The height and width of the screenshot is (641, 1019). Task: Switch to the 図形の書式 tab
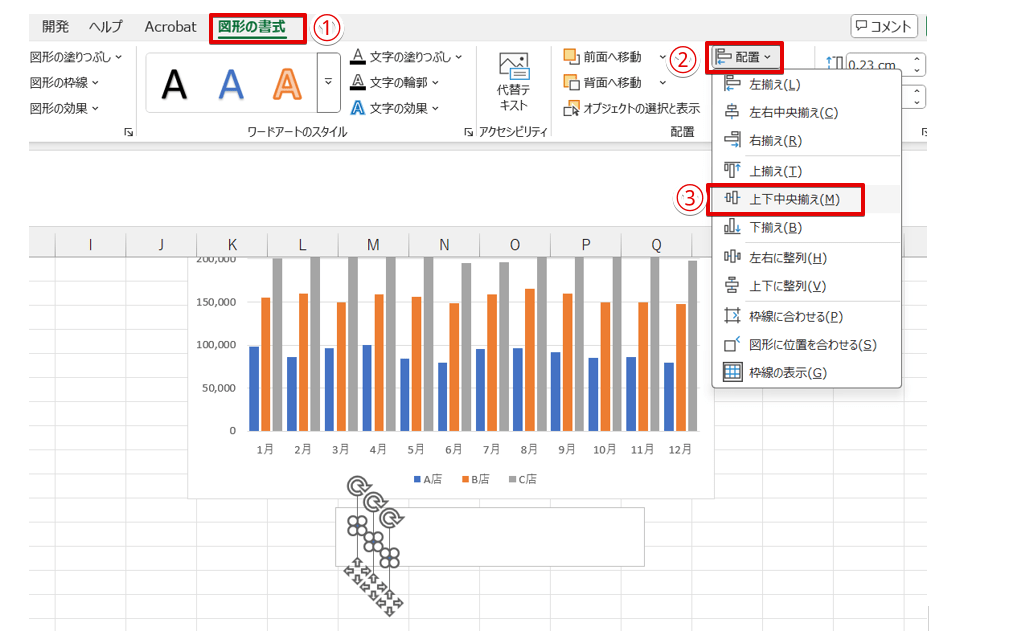point(252,27)
